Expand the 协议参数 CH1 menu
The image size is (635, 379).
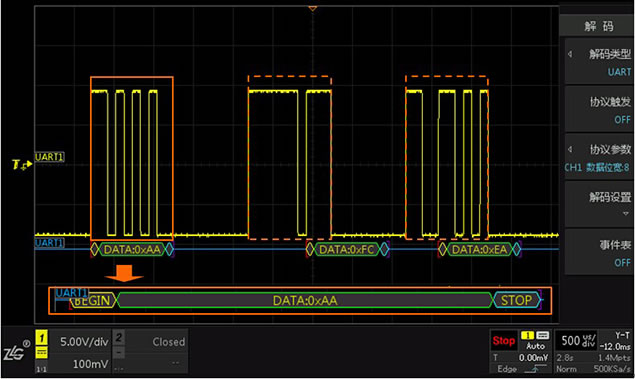pos(599,157)
